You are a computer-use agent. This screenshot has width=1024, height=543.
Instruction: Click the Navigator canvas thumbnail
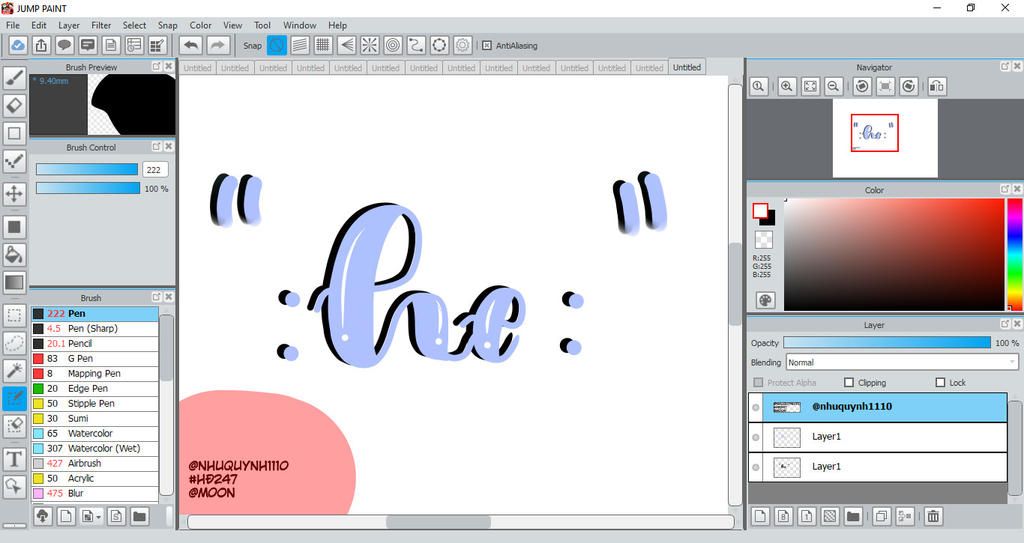885,138
